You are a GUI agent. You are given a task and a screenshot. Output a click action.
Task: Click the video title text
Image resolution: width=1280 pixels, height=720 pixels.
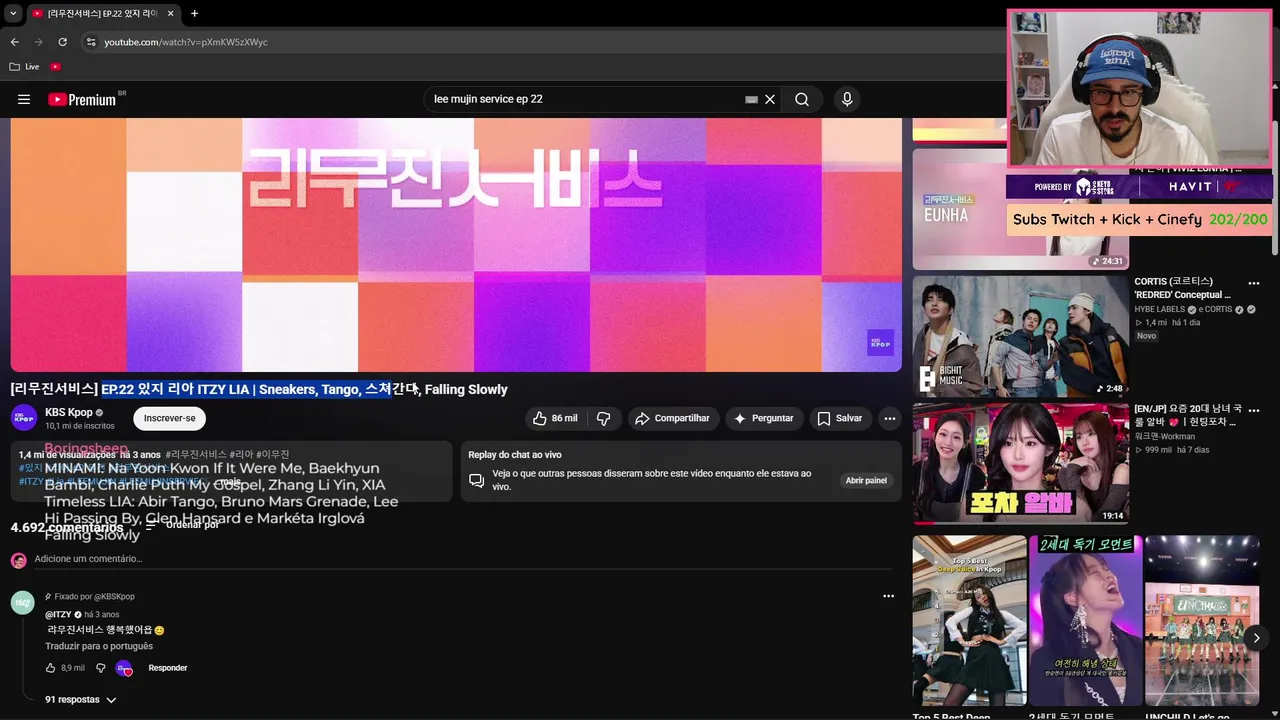[x=259, y=389]
